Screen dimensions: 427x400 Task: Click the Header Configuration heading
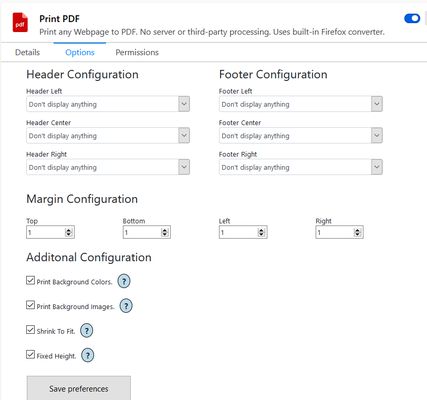coord(82,74)
